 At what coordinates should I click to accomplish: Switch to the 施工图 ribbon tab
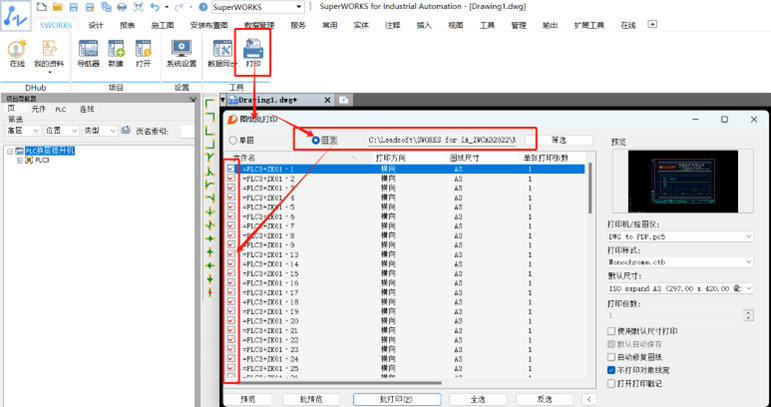click(162, 25)
